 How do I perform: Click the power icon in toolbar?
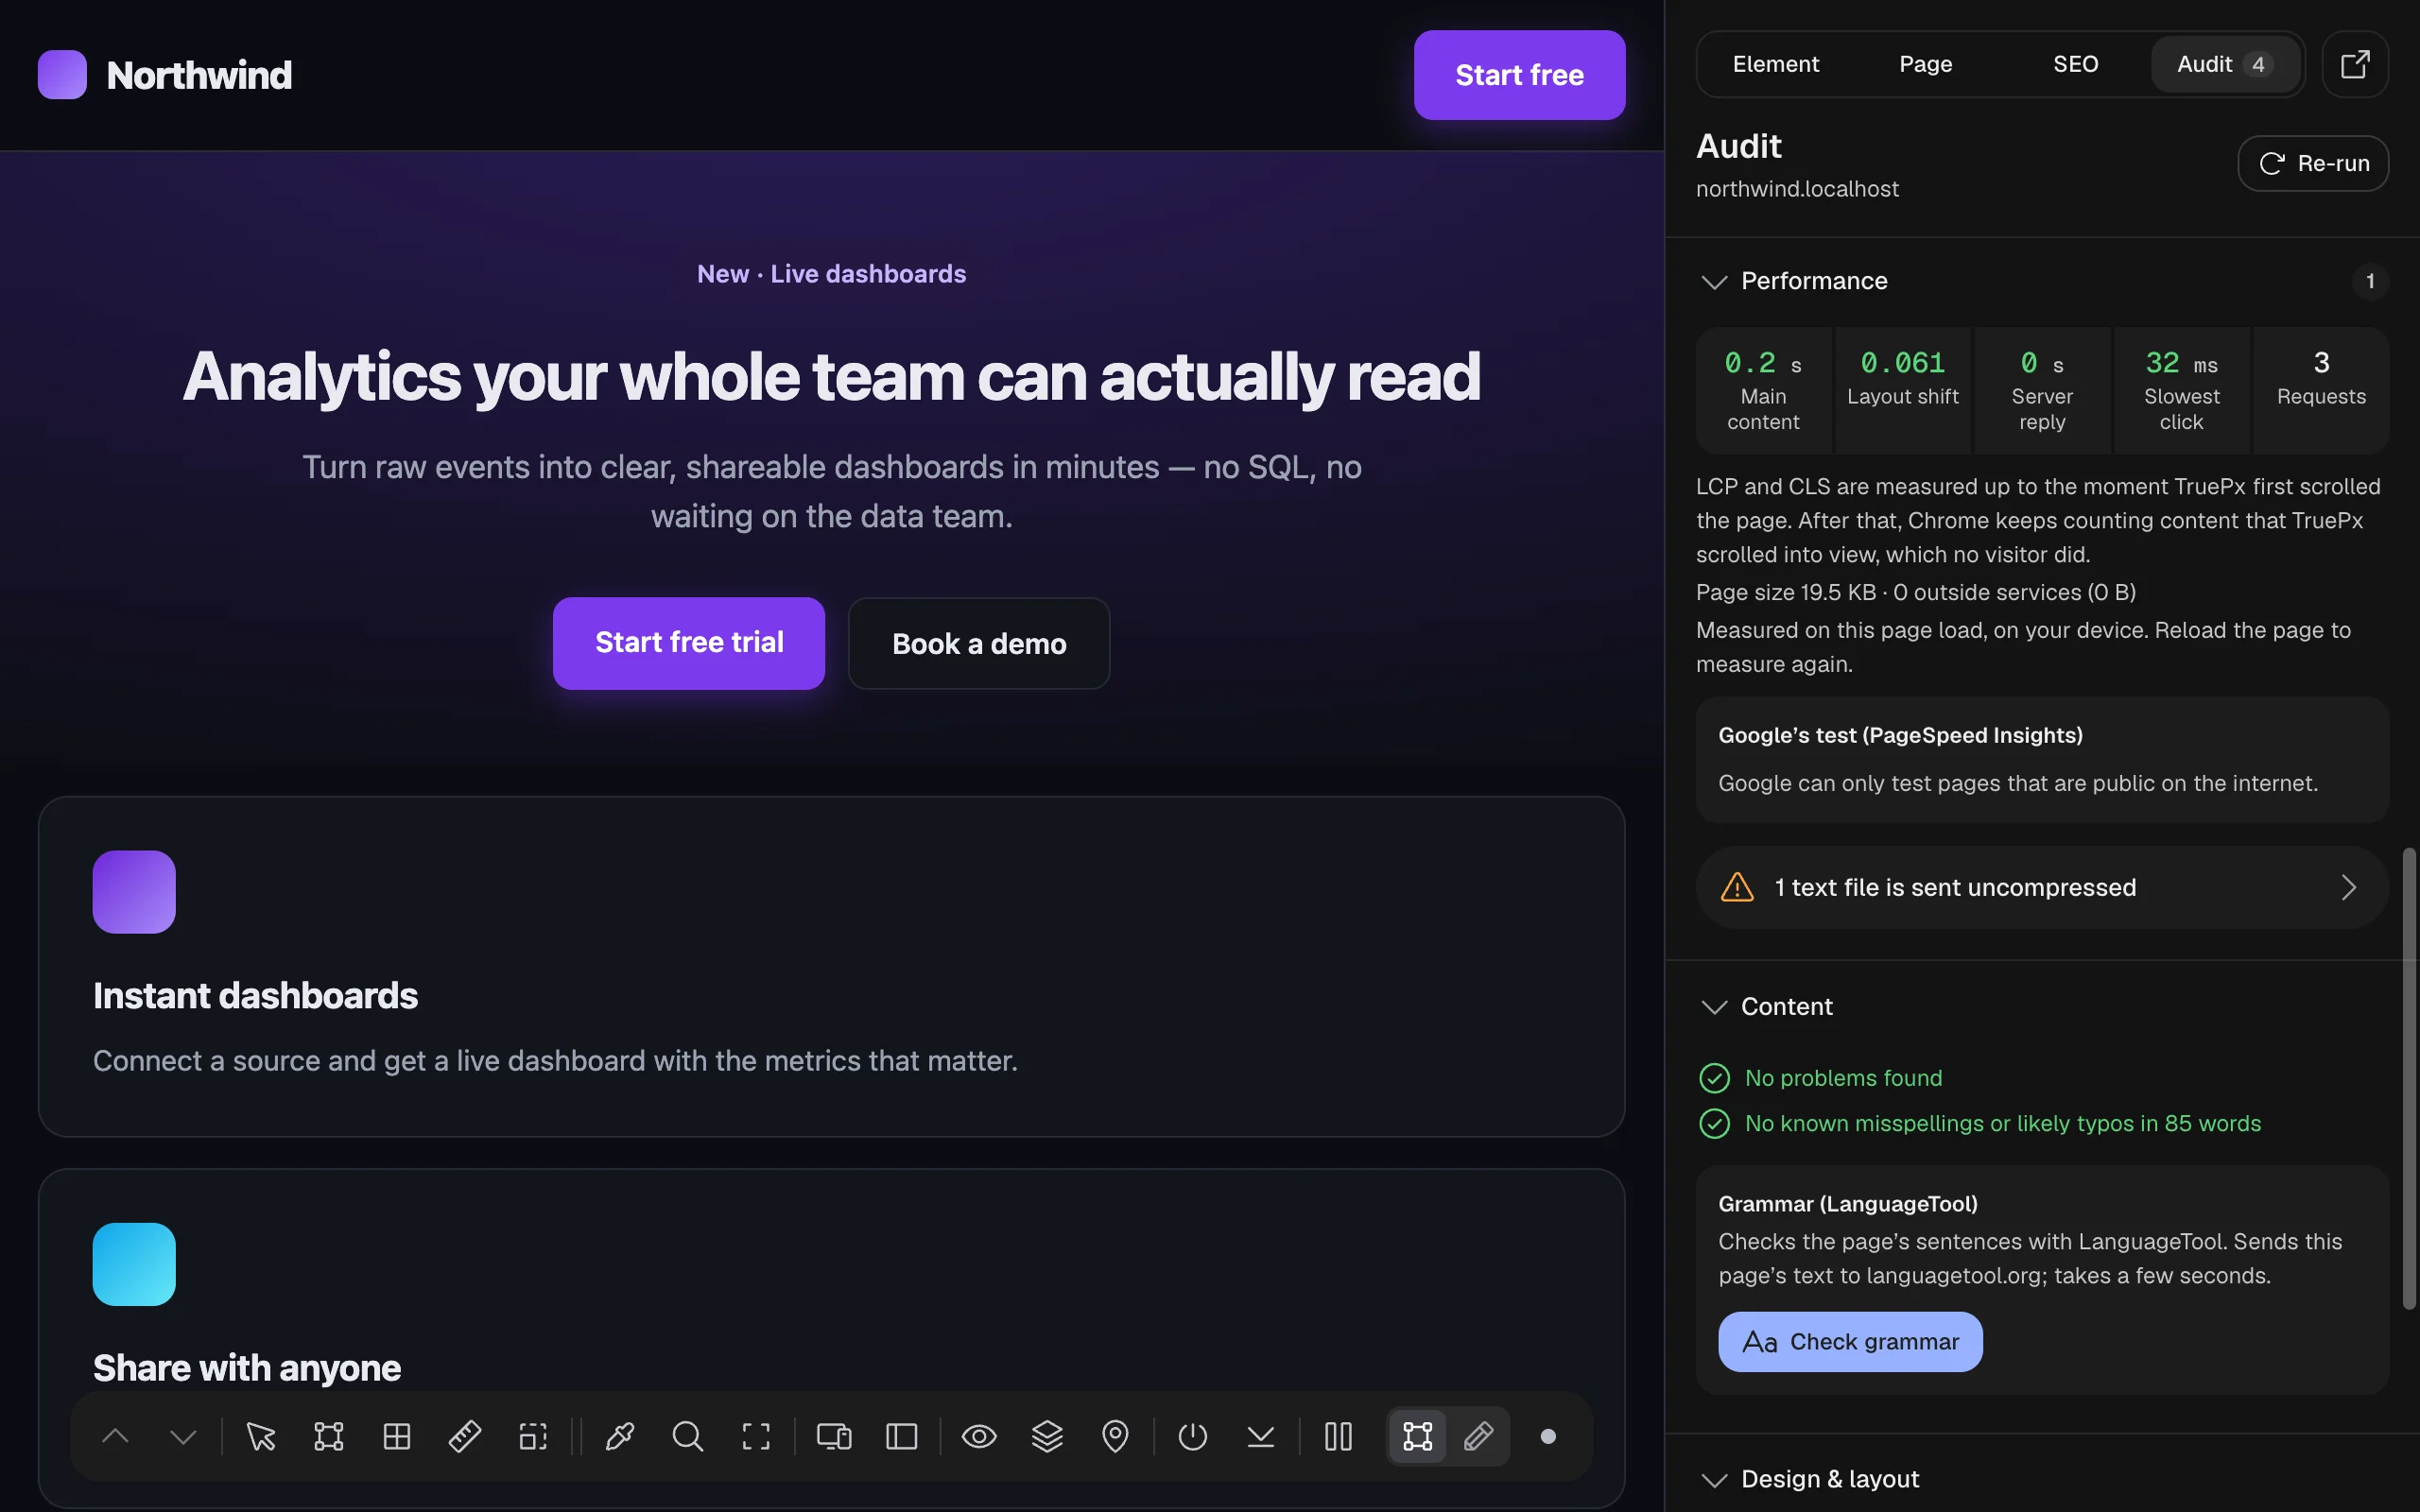pos(1193,1437)
